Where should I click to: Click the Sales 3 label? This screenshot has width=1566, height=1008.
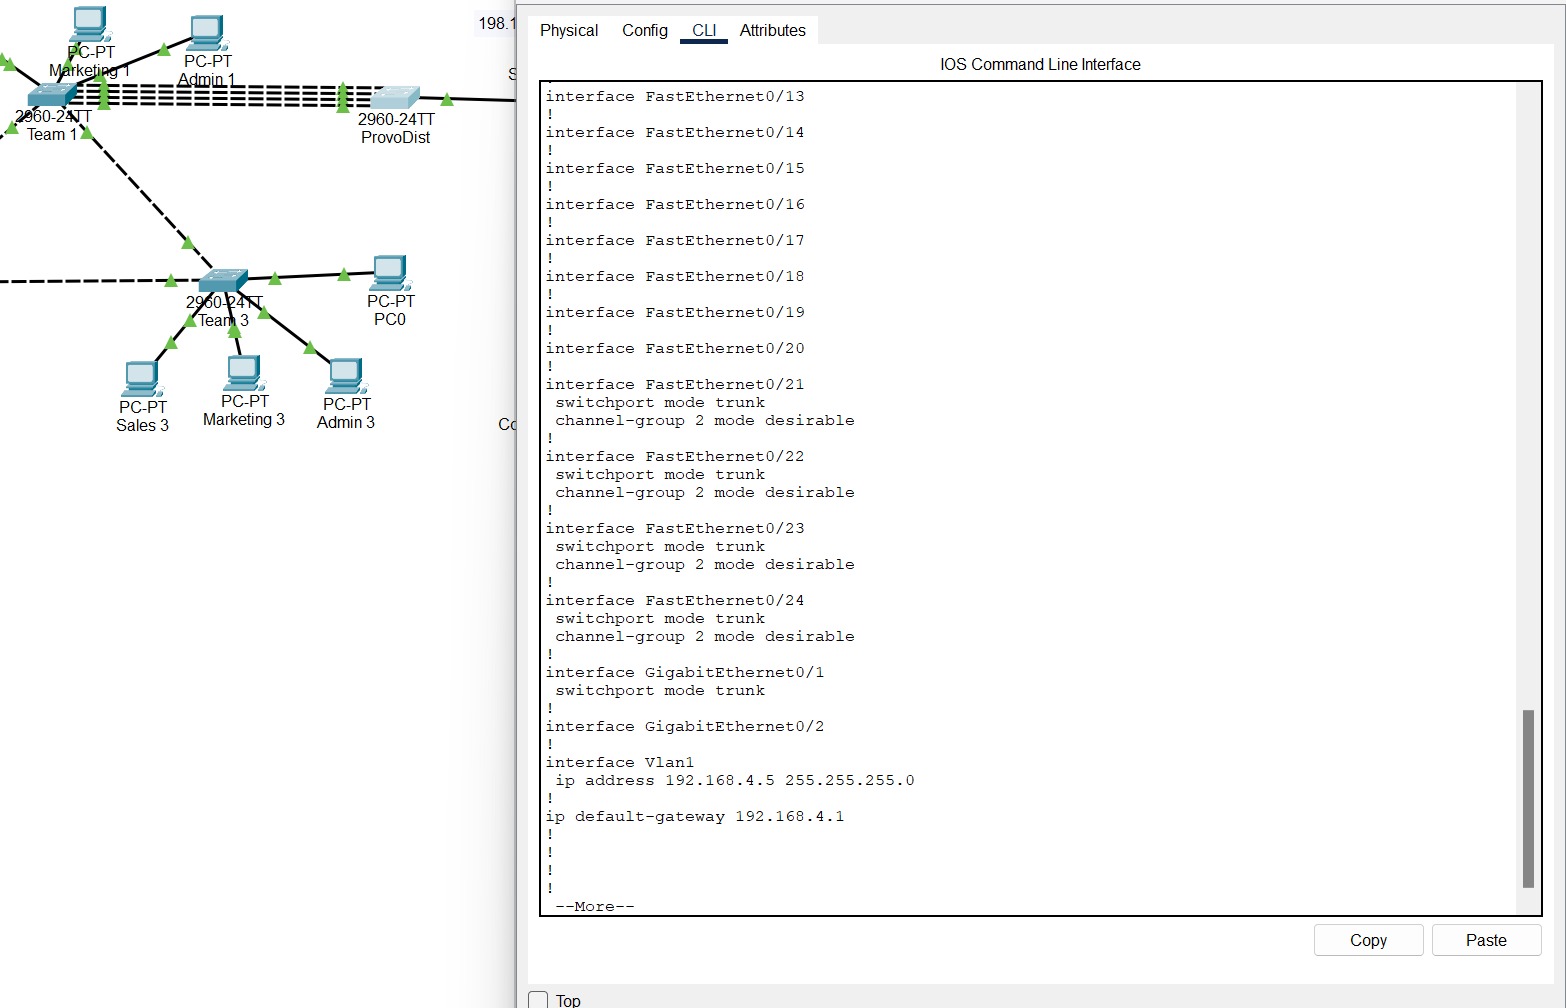(x=142, y=425)
